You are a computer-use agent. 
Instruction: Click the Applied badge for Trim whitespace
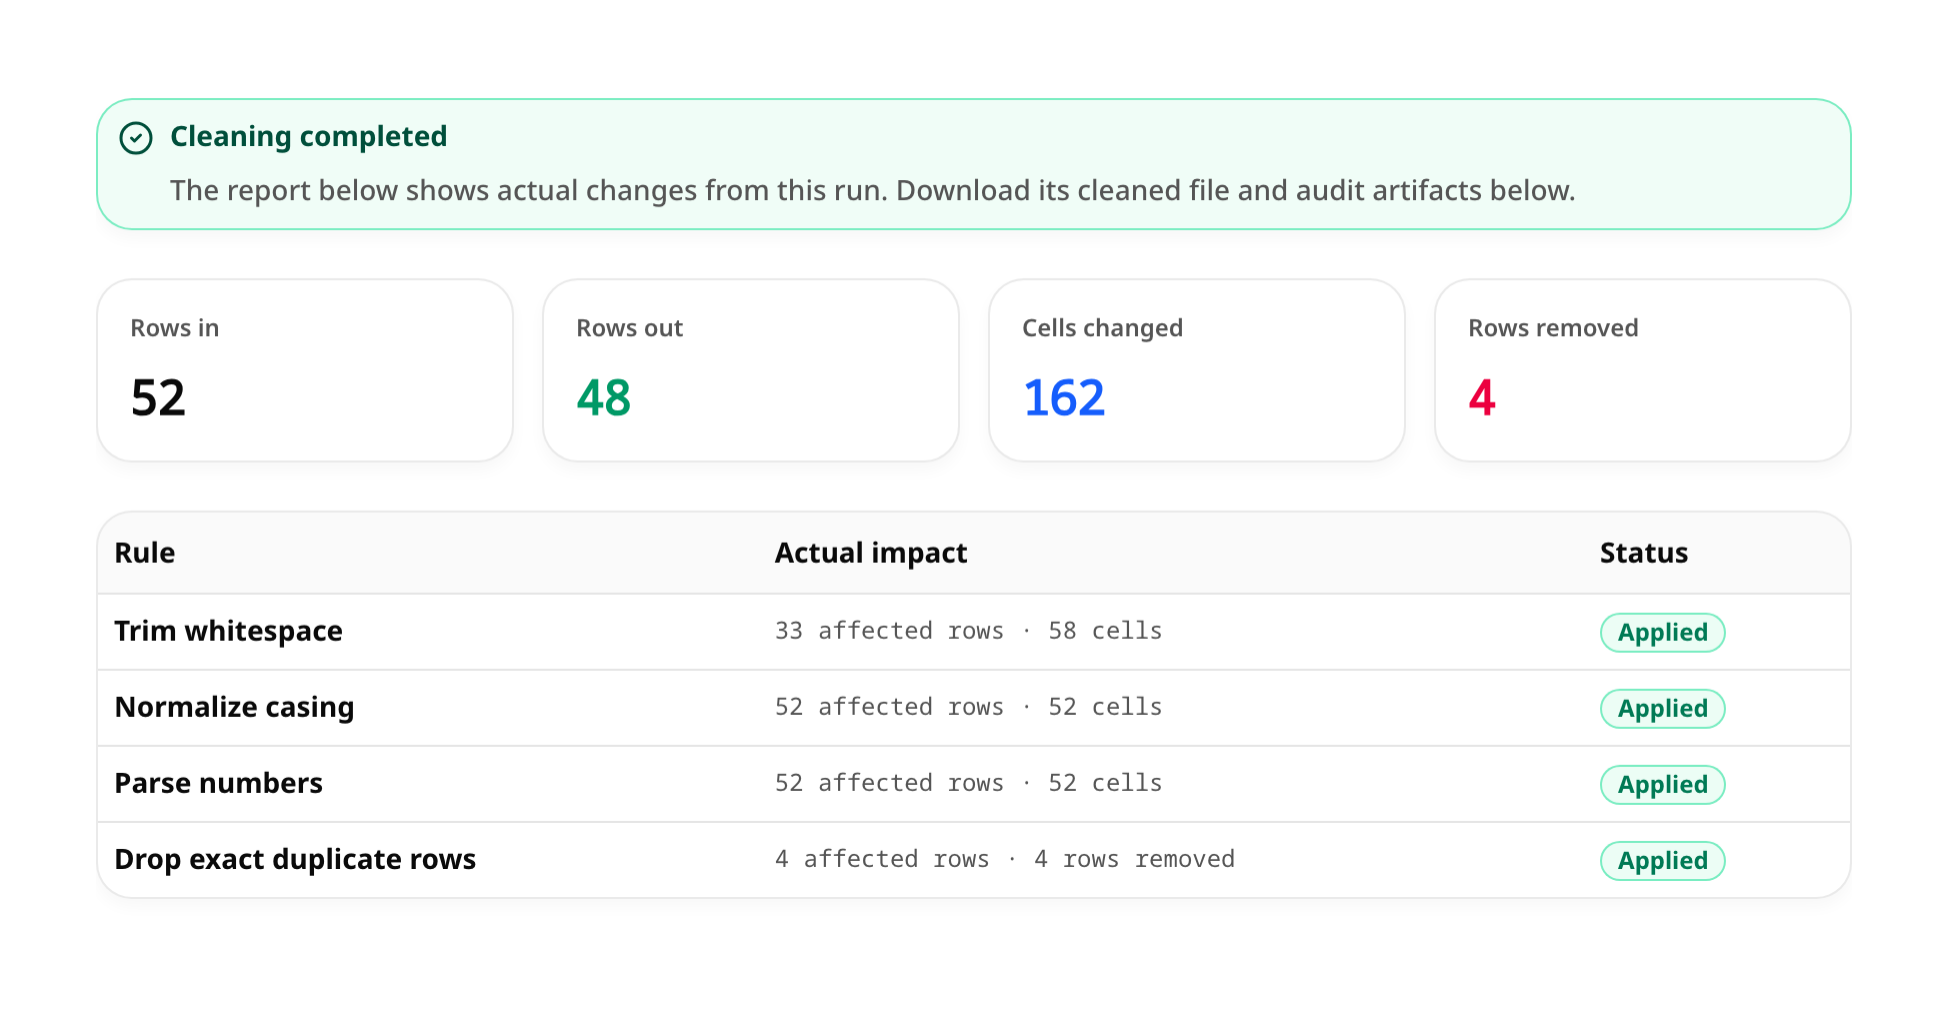(x=1663, y=633)
